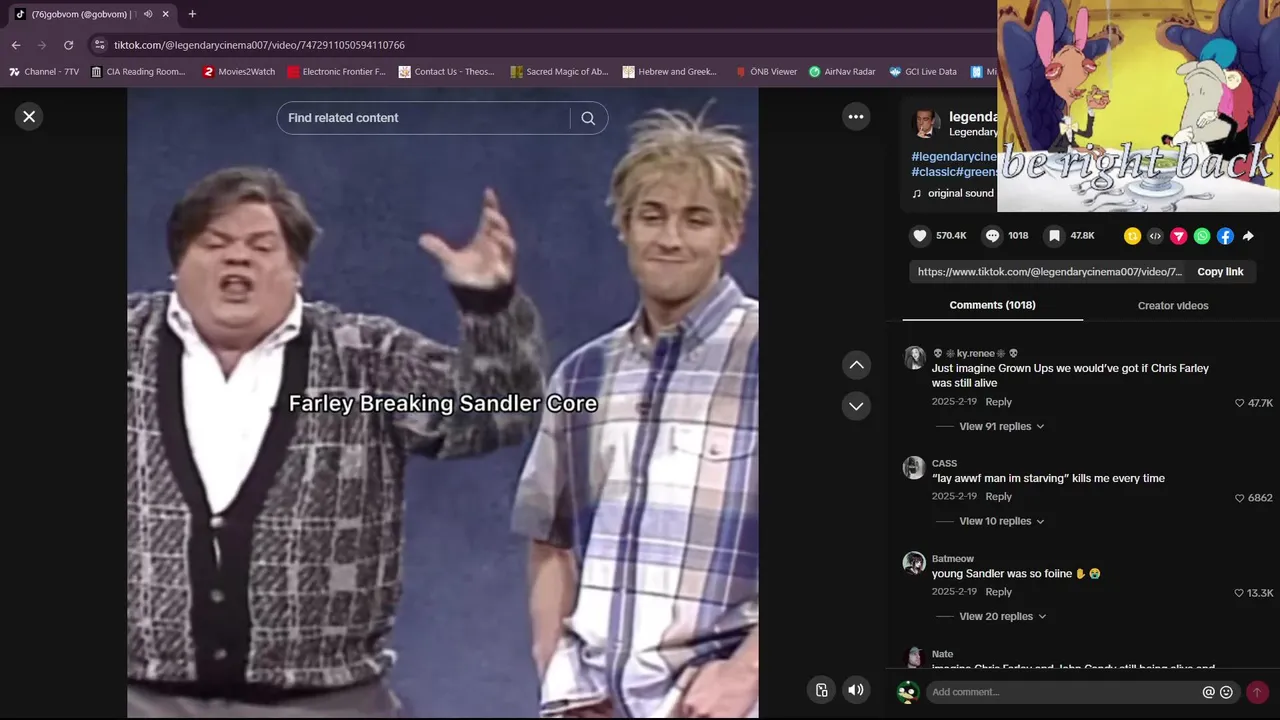Switch to the Creator videos tab

point(1173,305)
